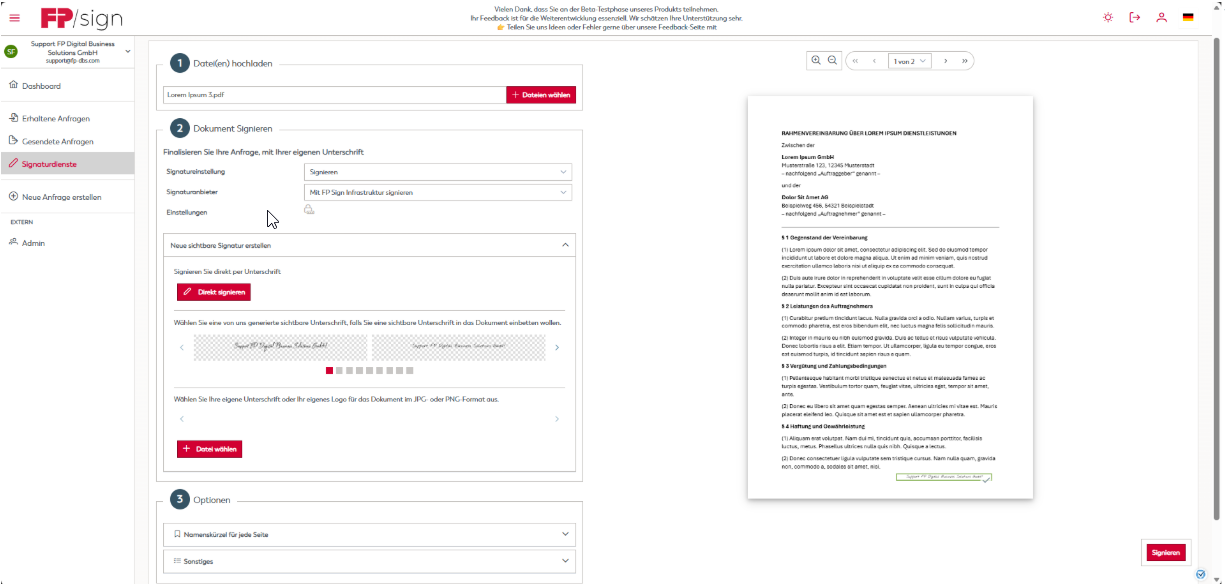The width and height of the screenshot is (1225, 584).
Task: Select the red first carousel page dot
Action: [329, 370]
